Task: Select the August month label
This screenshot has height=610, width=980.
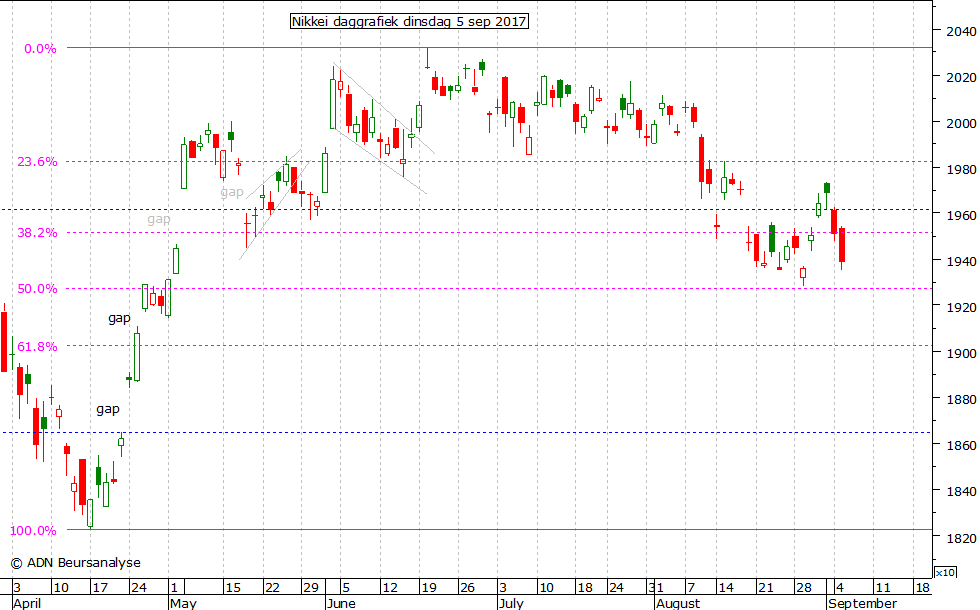Action: (x=678, y=603)
